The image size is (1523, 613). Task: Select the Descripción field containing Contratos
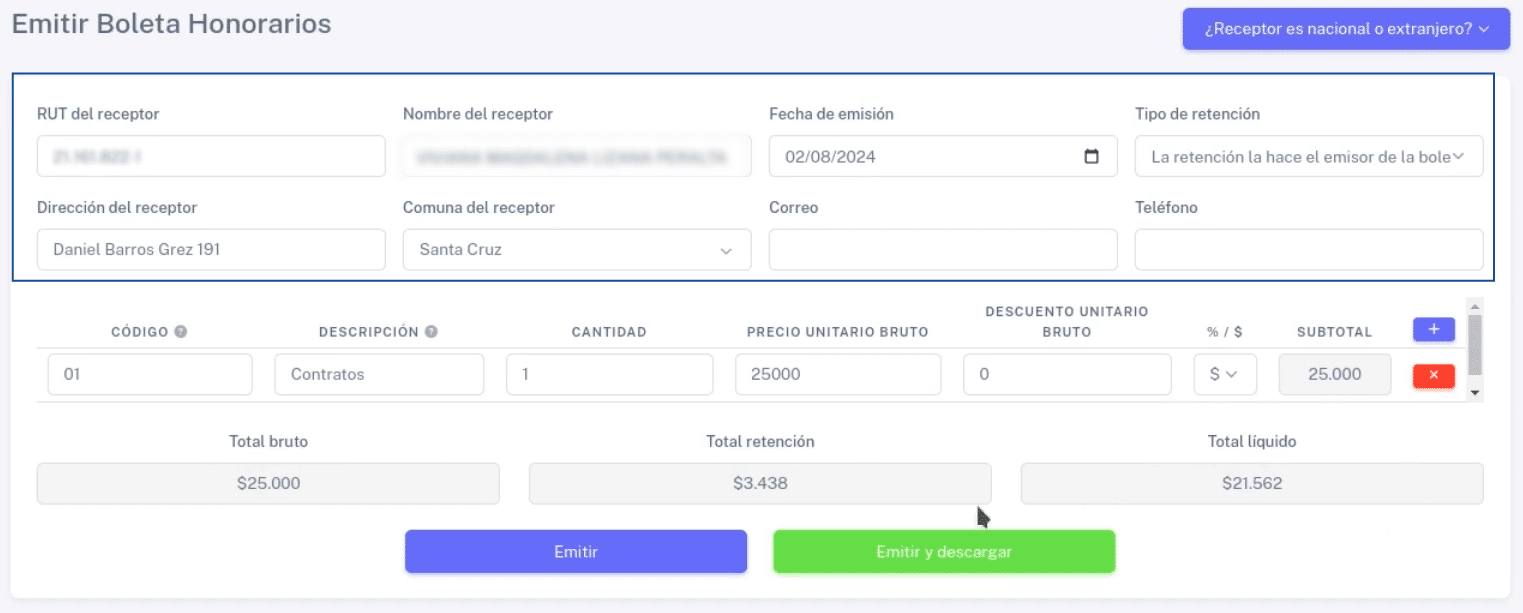pos(379,374)
